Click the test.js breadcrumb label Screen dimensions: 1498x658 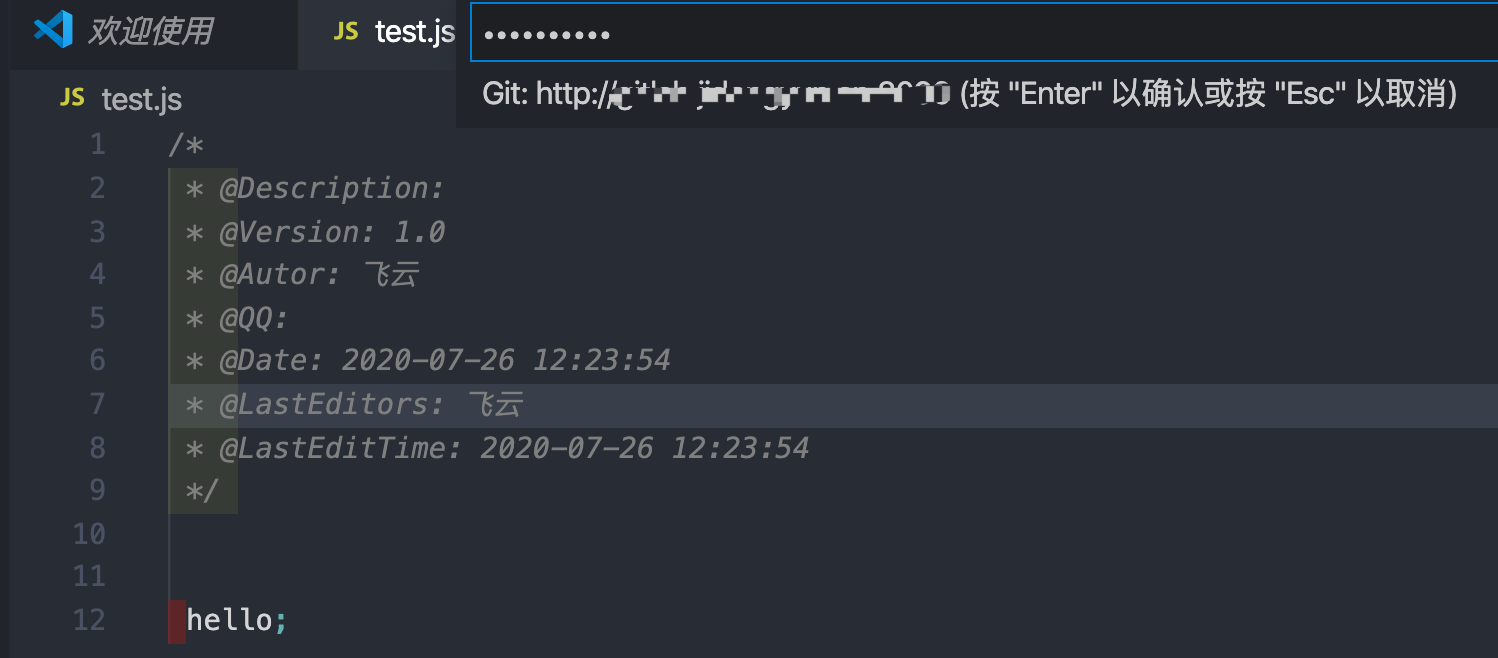point(142,99)
